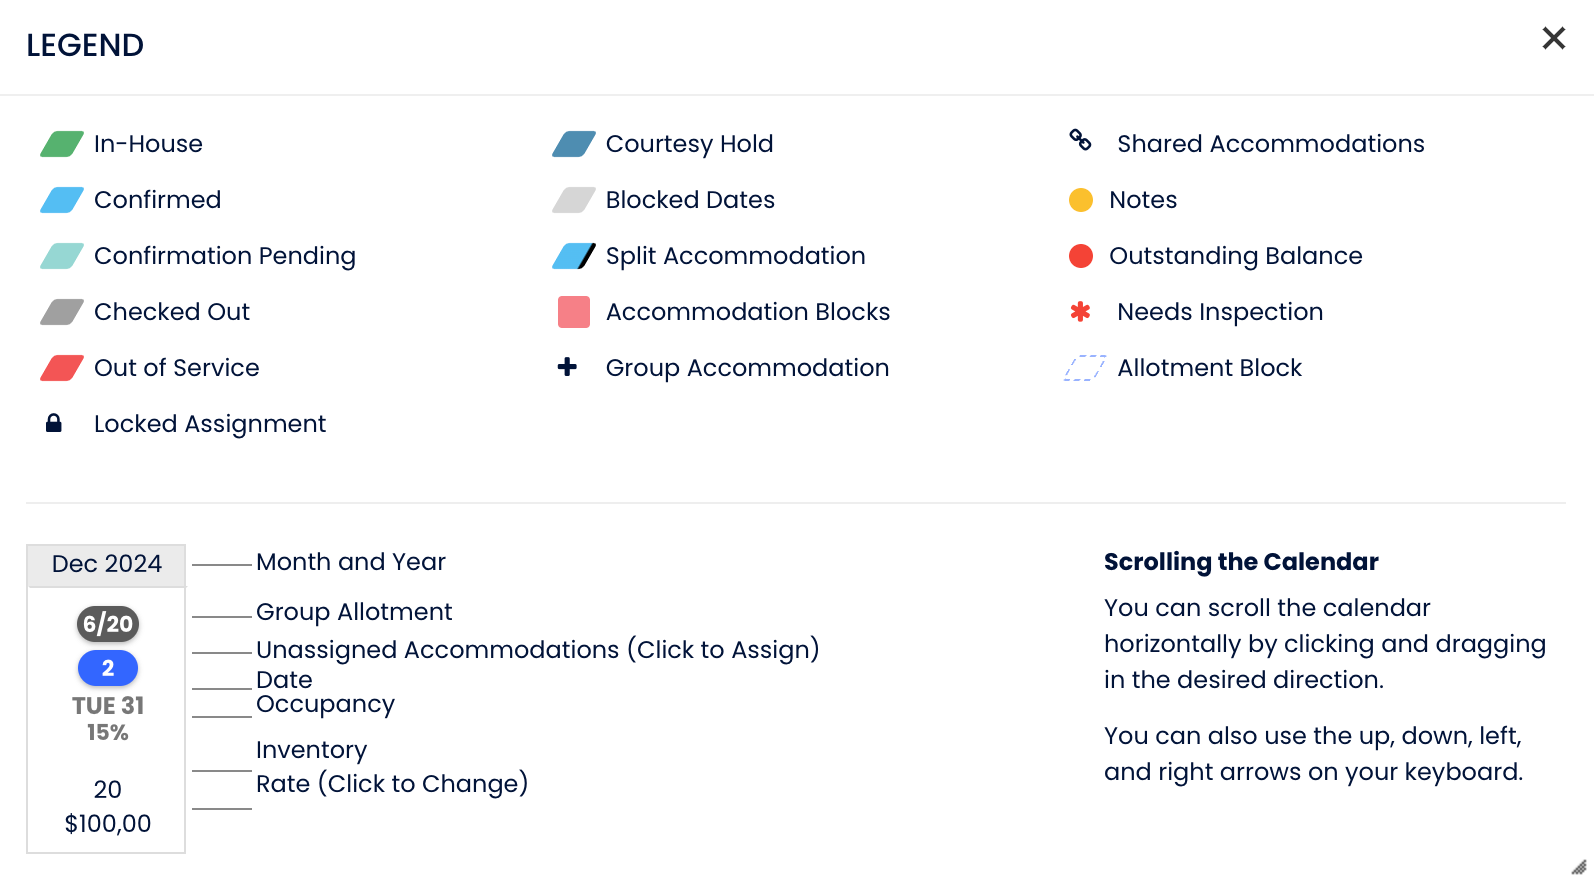Click the blue unassigned accommodations badge
1594x882 pixels.
(108, 668)
